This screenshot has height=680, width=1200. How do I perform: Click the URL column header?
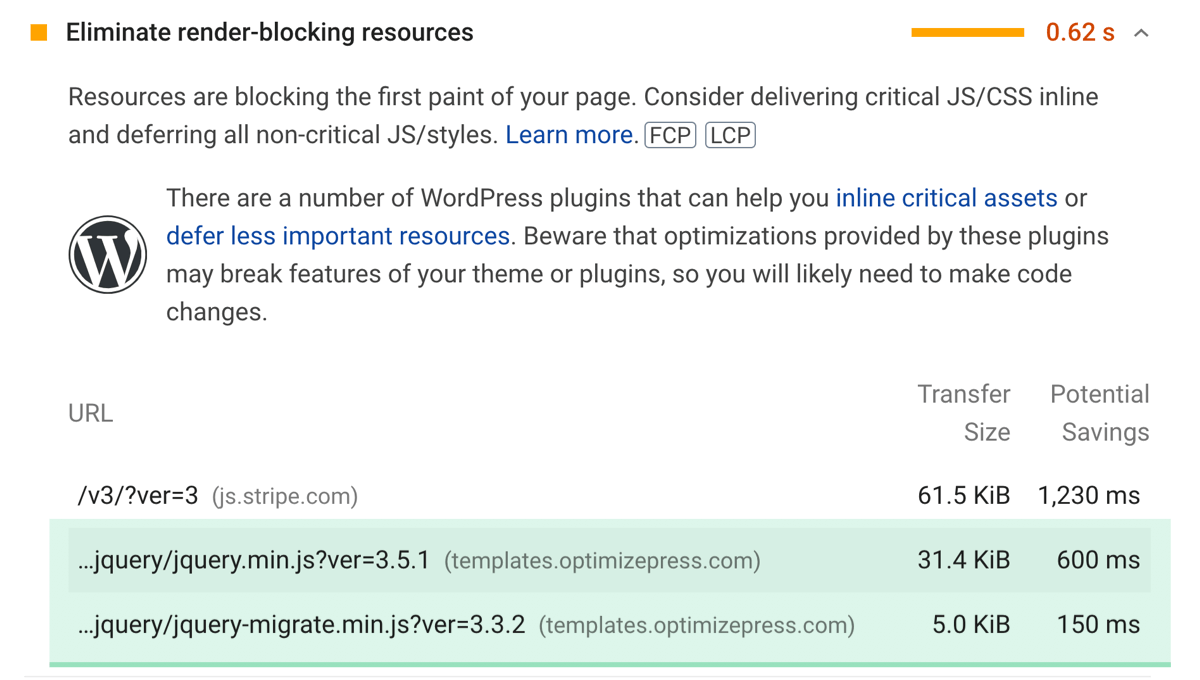pyautogui.click(x=90, y=413)
